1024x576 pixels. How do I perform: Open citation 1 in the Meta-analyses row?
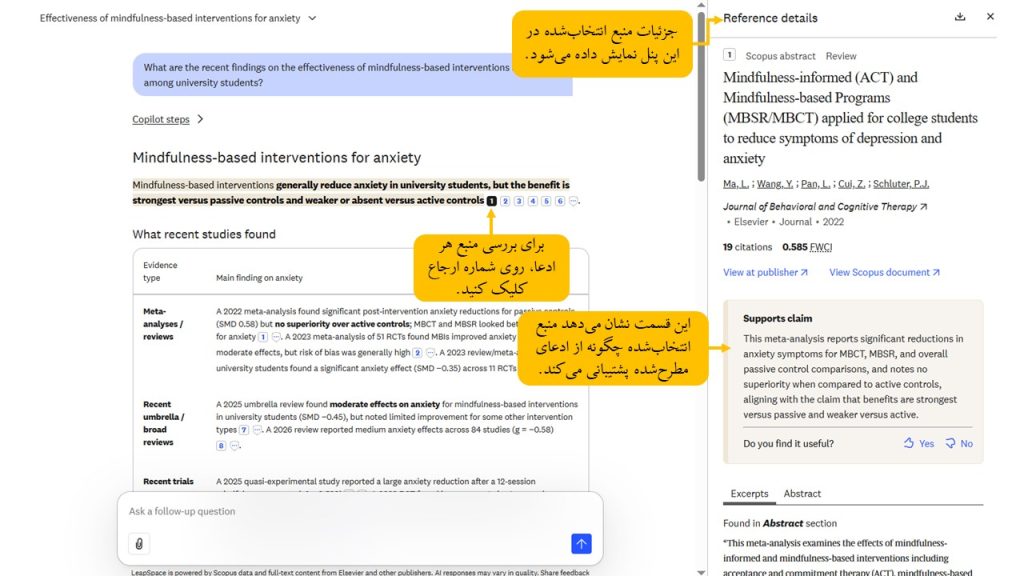(263, 337)
